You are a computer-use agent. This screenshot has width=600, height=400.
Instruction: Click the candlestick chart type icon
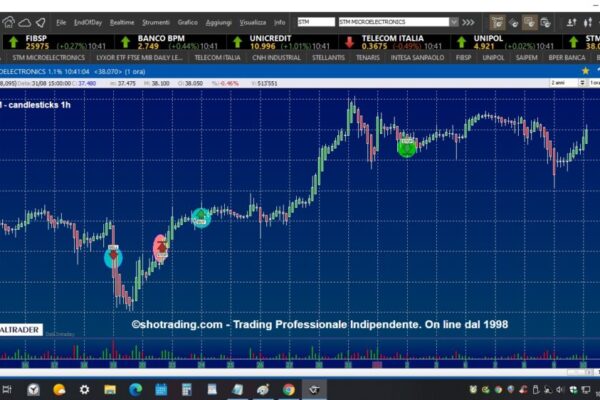[588, 23]
